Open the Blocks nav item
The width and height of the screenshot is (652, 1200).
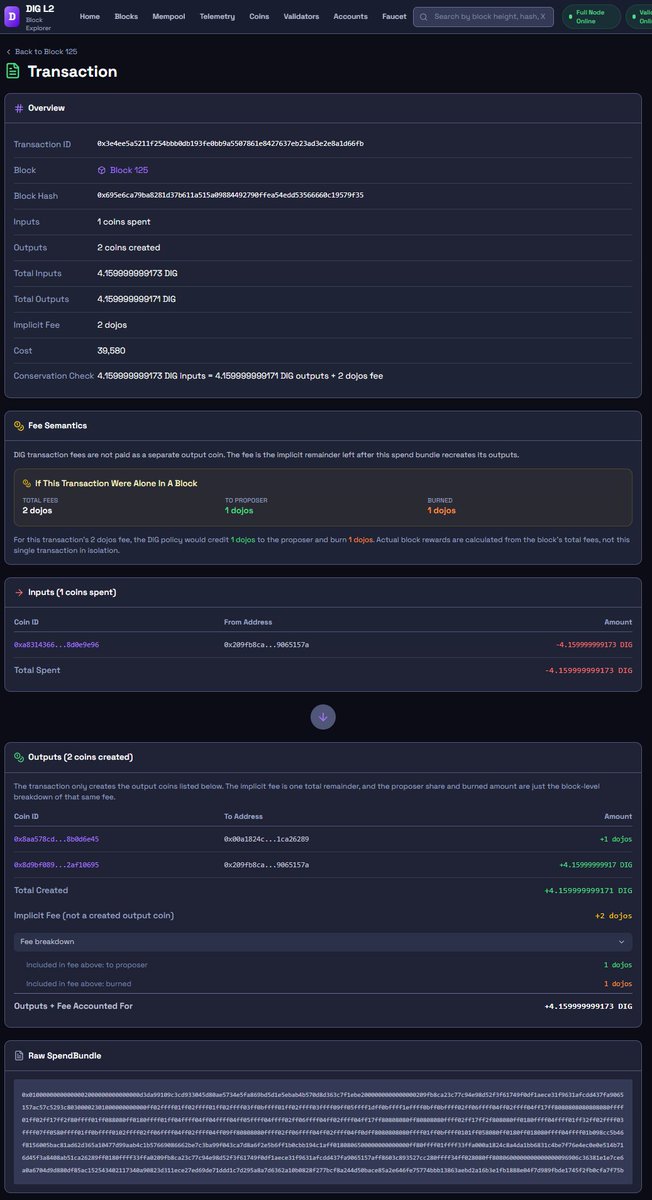tap(126, 17)
